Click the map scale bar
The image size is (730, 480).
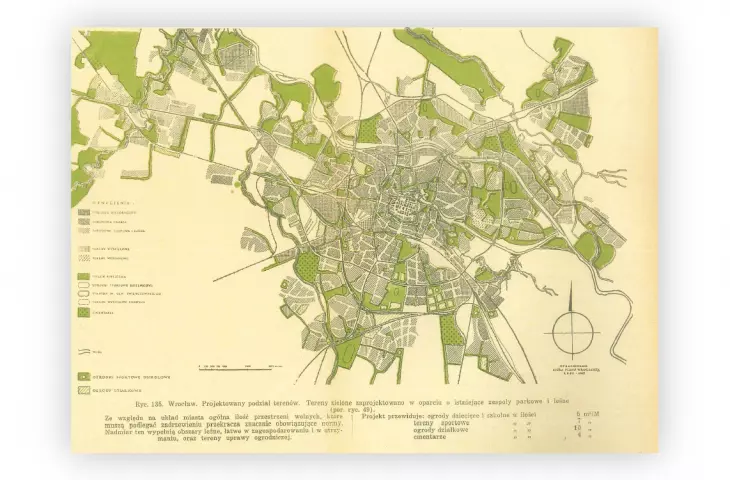(240, 367)
